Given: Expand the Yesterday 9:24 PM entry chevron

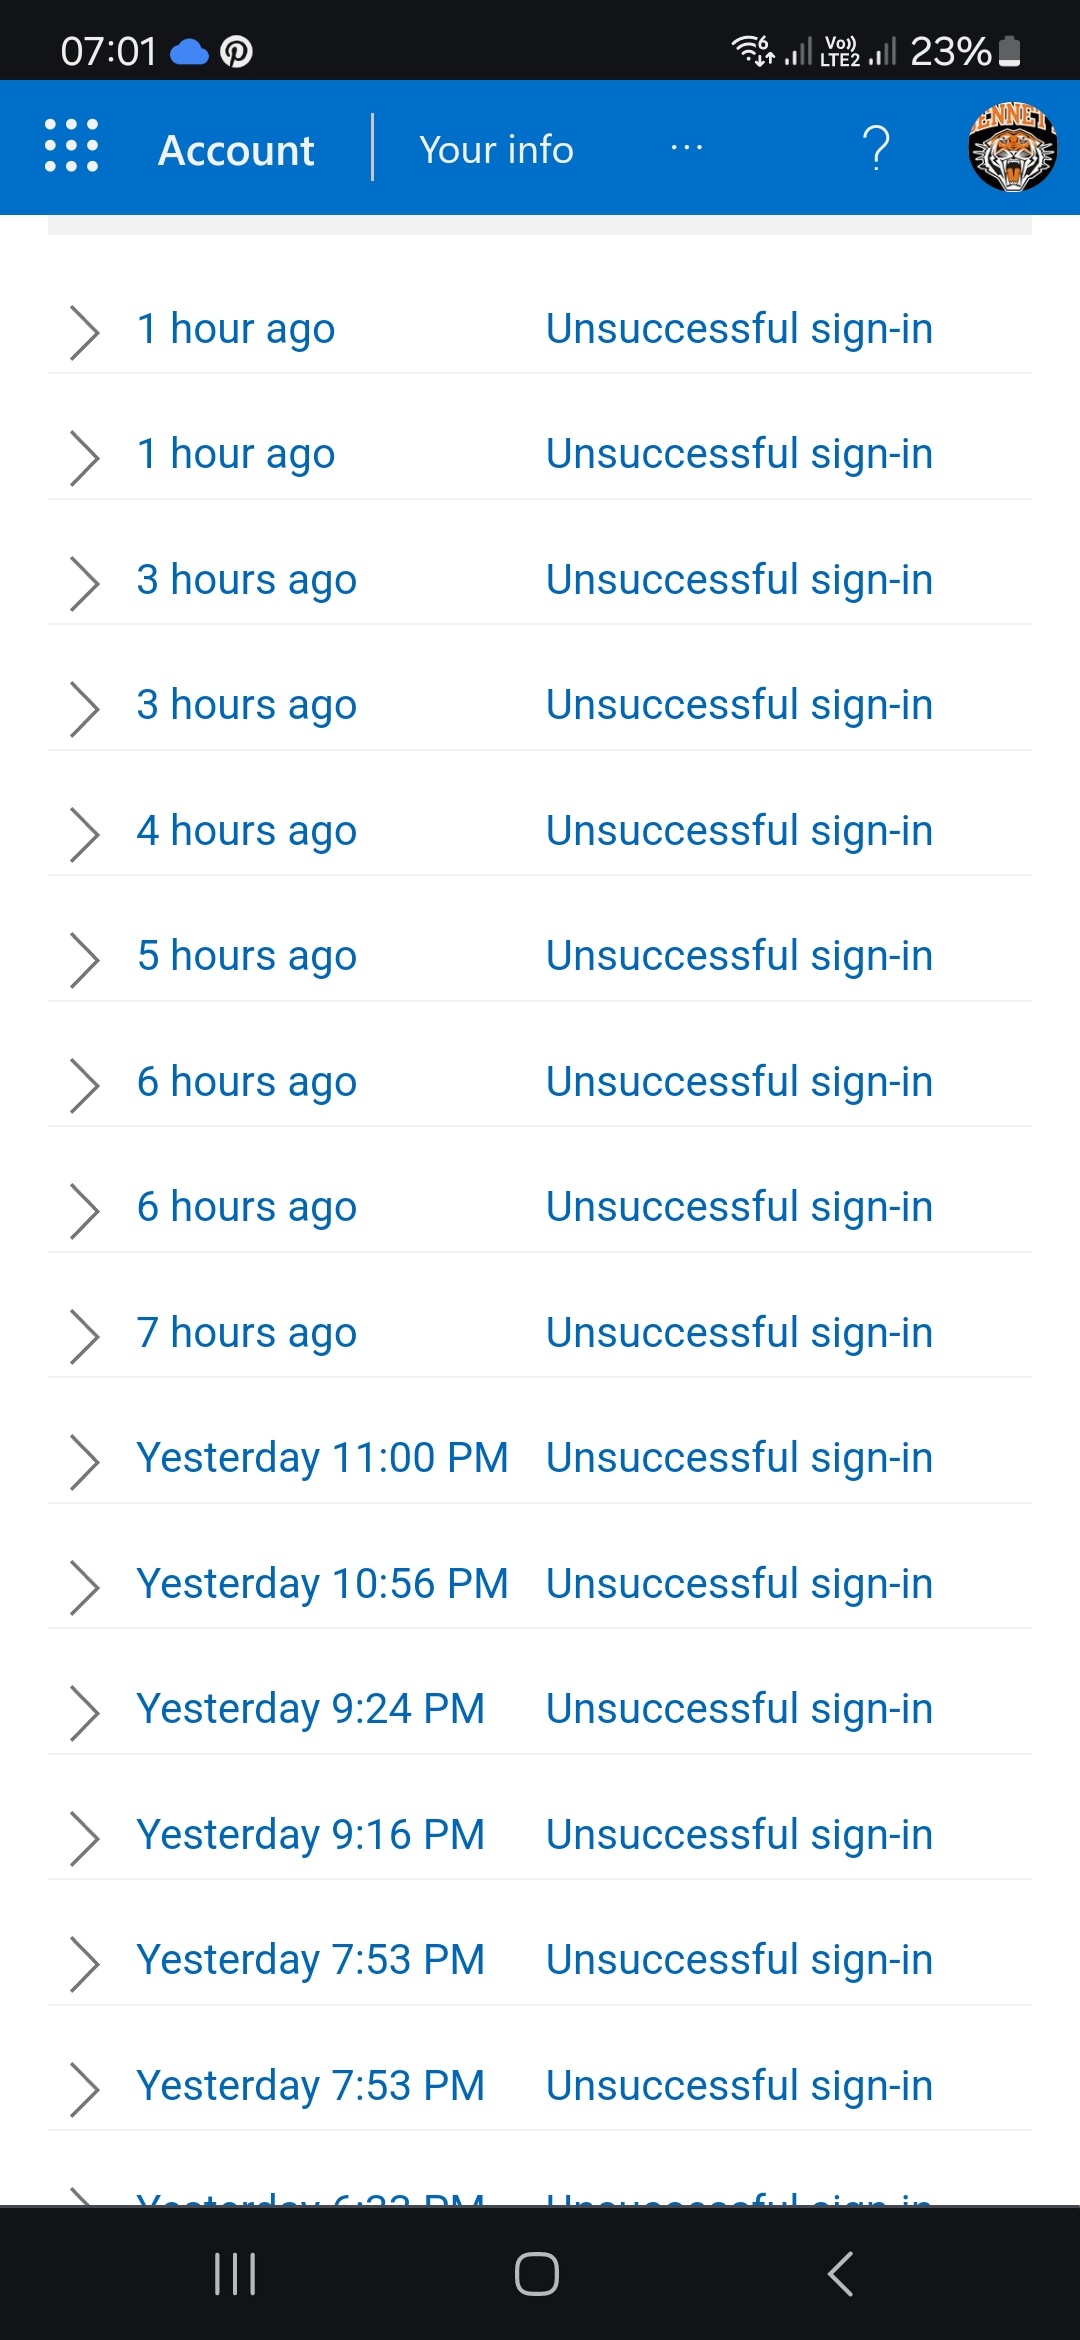Looking at the screenshot, I should click(84, 1712).
